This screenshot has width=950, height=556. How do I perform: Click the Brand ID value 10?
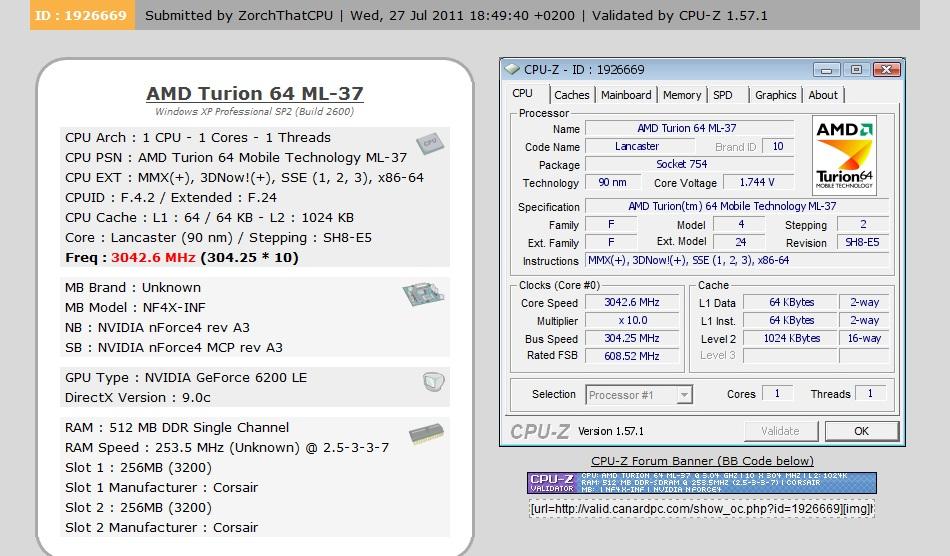(x=778, y=147)
